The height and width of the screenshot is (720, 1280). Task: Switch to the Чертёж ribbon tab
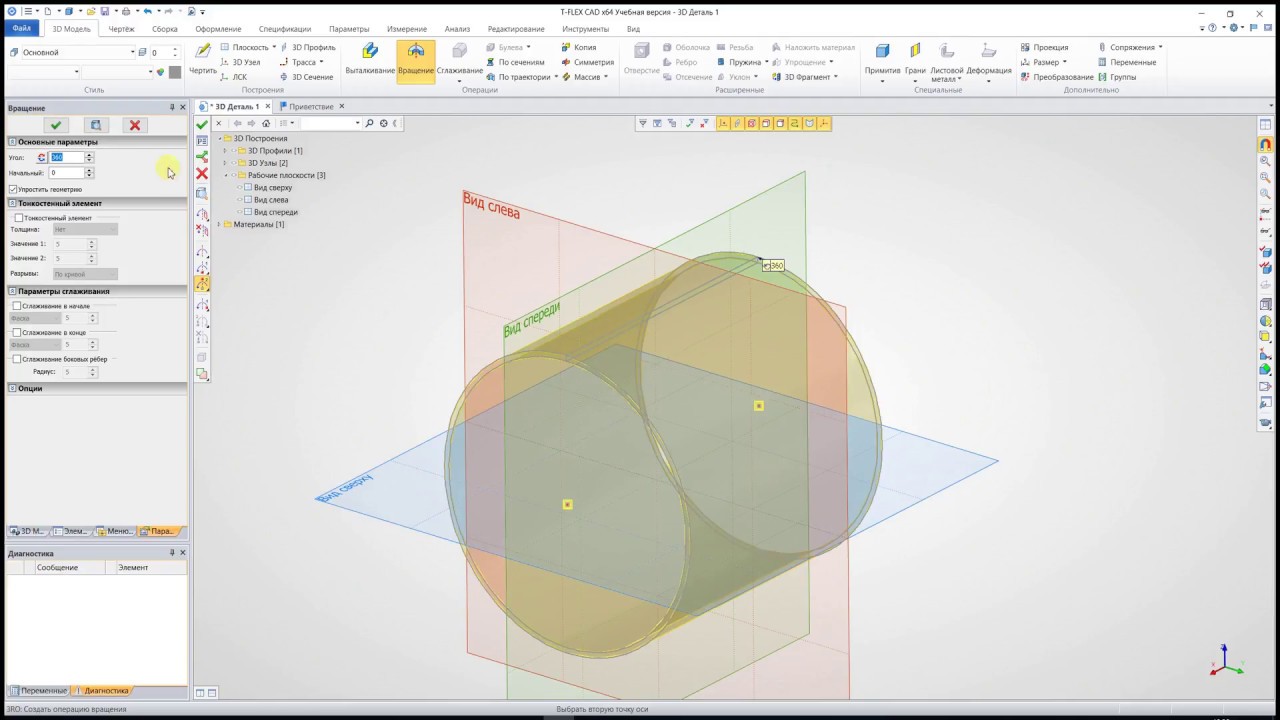[121, 29]
